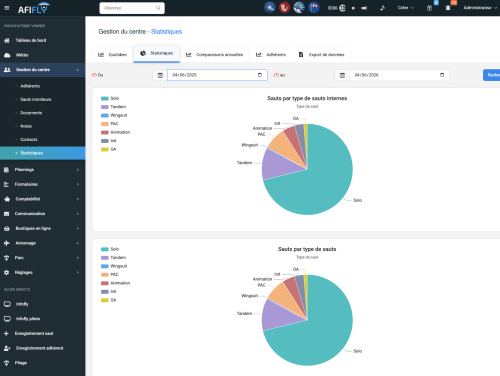
Task: Click the calendar icon before the au date
Action: (x=342, y=75)
